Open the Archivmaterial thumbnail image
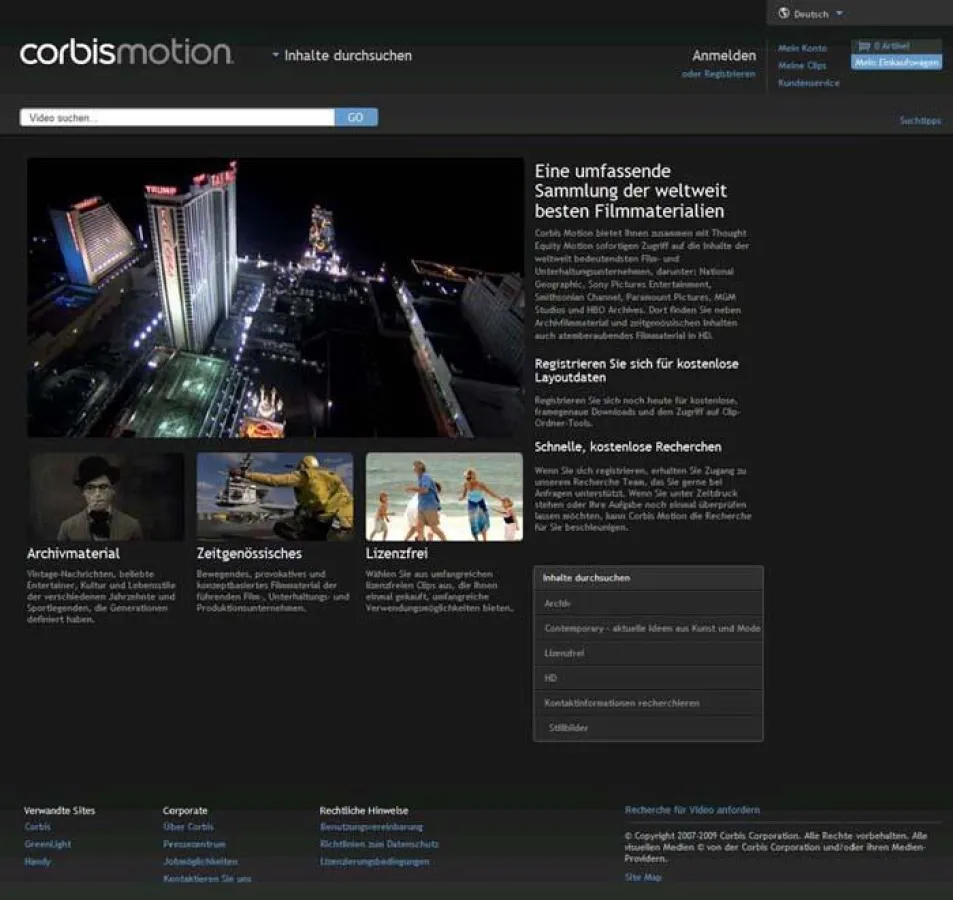The image size is (953, 900). point(105,497)
